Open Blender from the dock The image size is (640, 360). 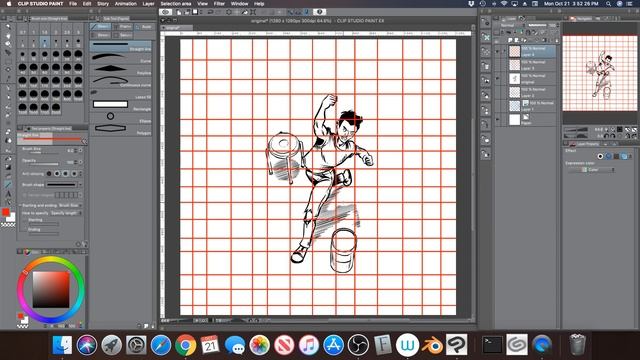click(432, 345)
